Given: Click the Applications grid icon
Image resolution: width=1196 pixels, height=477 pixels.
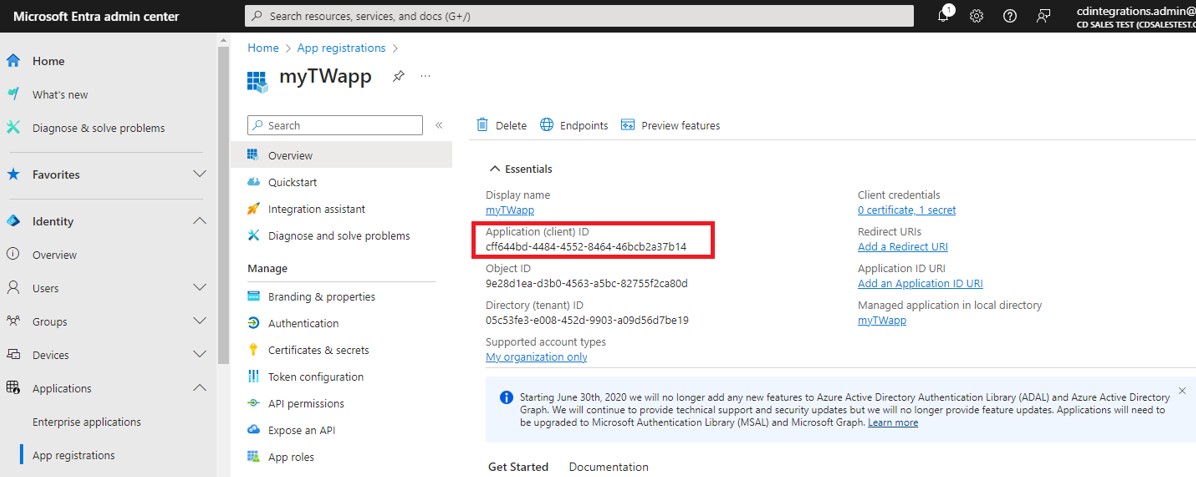Looking at the screenshot, I should click(x=13, y=388).
